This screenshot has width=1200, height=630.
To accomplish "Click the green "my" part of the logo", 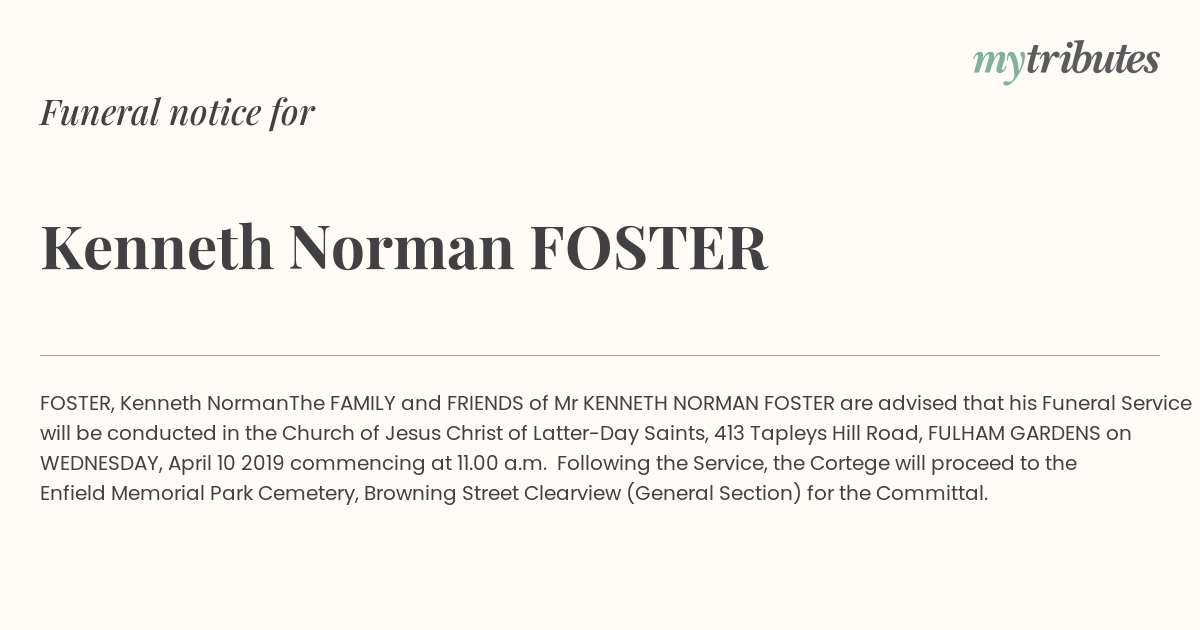I will pos(998,62).
